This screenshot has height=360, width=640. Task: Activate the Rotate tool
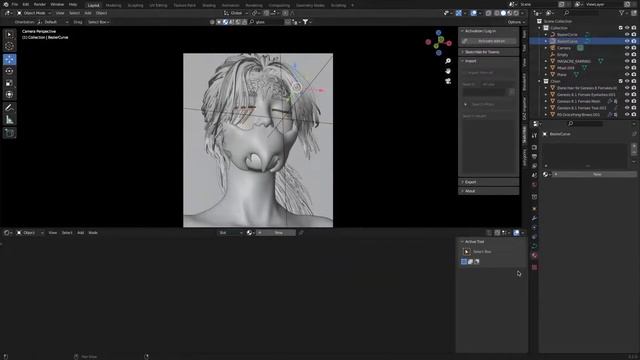point(9,71)
